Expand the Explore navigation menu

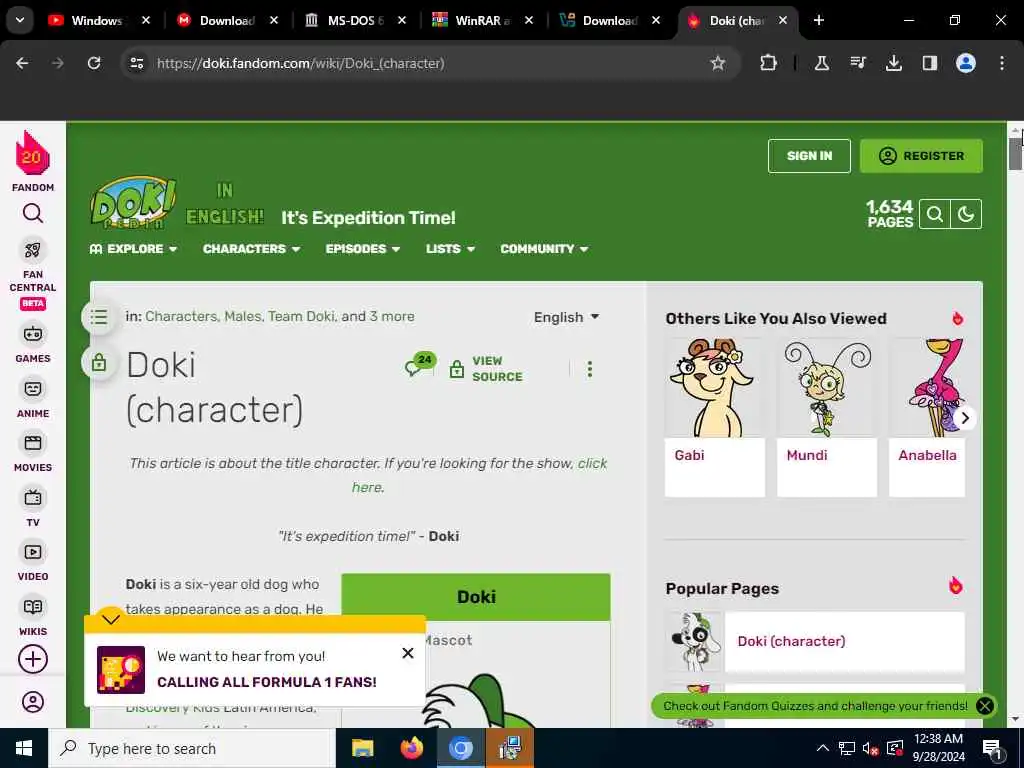tap(133, 249)
